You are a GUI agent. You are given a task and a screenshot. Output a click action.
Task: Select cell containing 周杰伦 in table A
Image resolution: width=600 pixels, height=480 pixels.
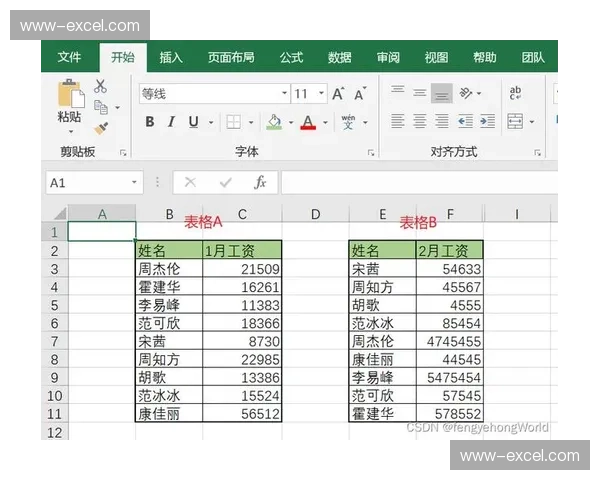(169, 269)
